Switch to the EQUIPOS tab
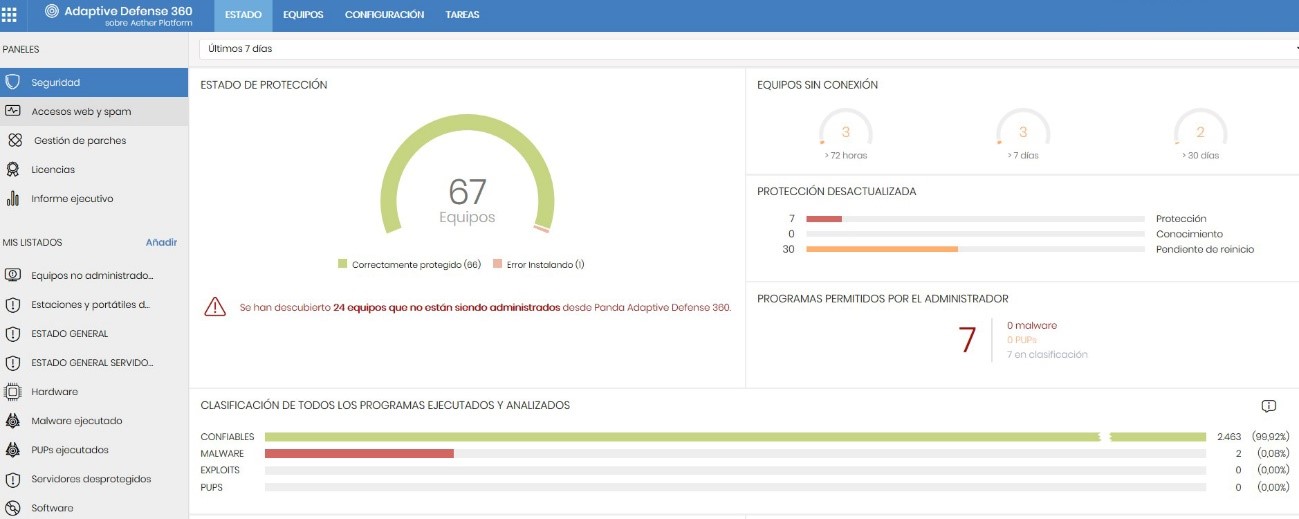1299x519 pixels. pyautogui.click(x=303, y=15)
